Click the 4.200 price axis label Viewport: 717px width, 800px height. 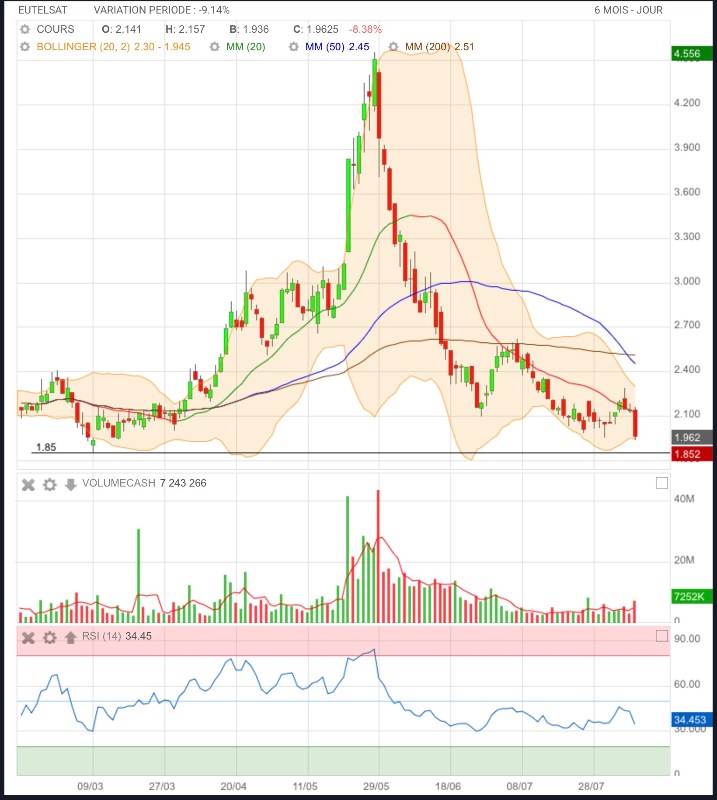point(687,103)
